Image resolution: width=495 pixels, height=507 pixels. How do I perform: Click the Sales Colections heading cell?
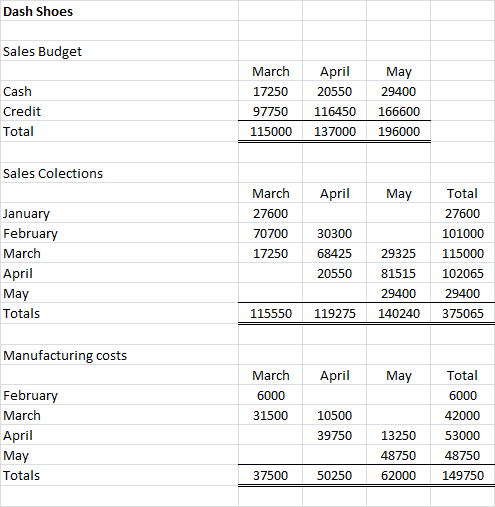(x=119, y=173)
